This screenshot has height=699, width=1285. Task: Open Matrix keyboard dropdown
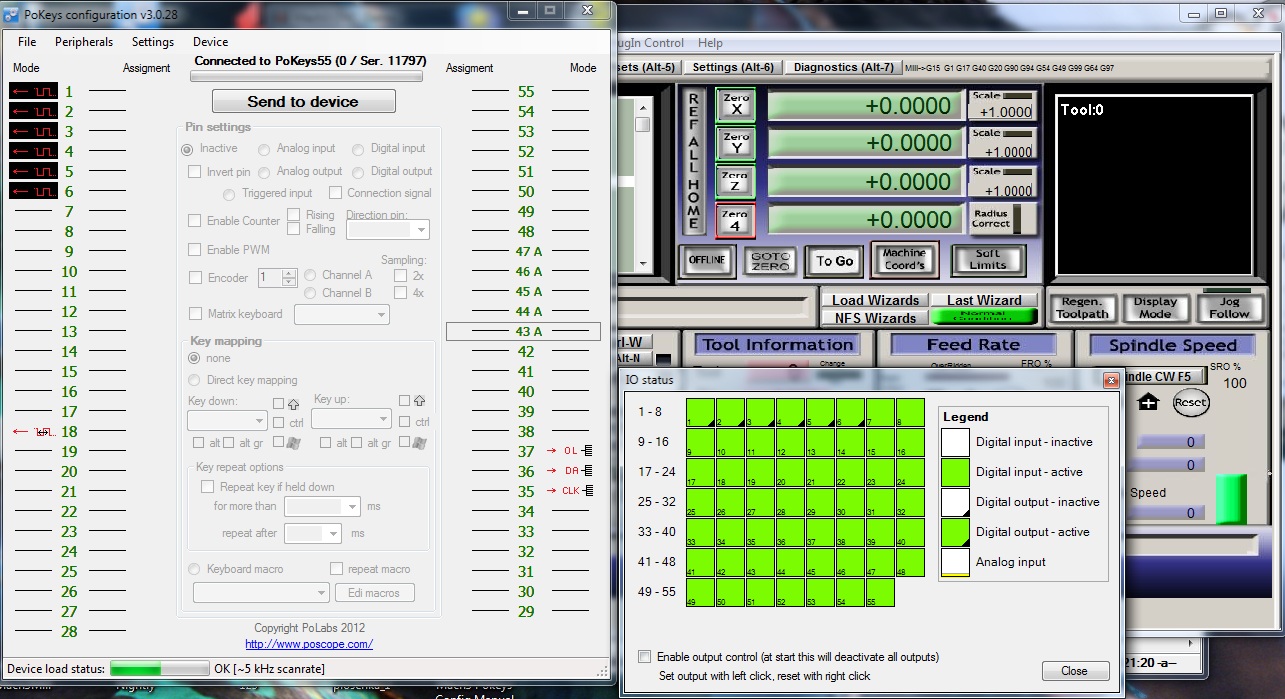click(x=342, y=314)
